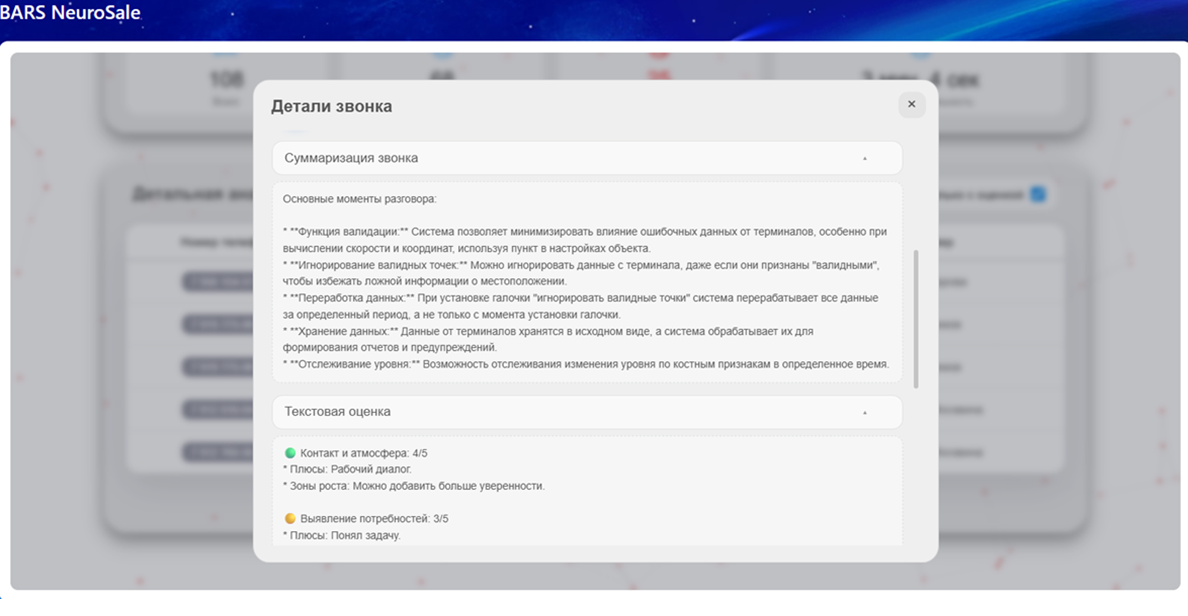Click the Функция валидации summary bullet
The height and width of the screenshot is (616, 1188).
(x=584, y=240)
